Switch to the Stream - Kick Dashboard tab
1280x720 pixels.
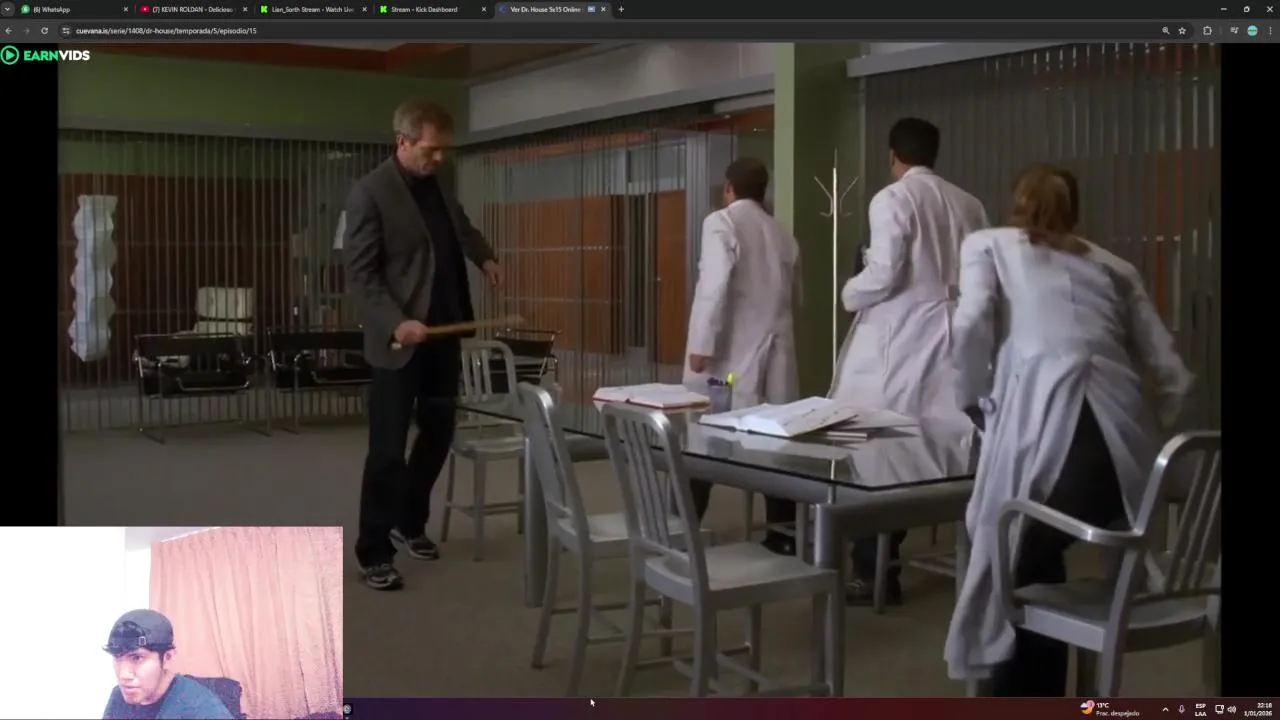coord(432,9)
